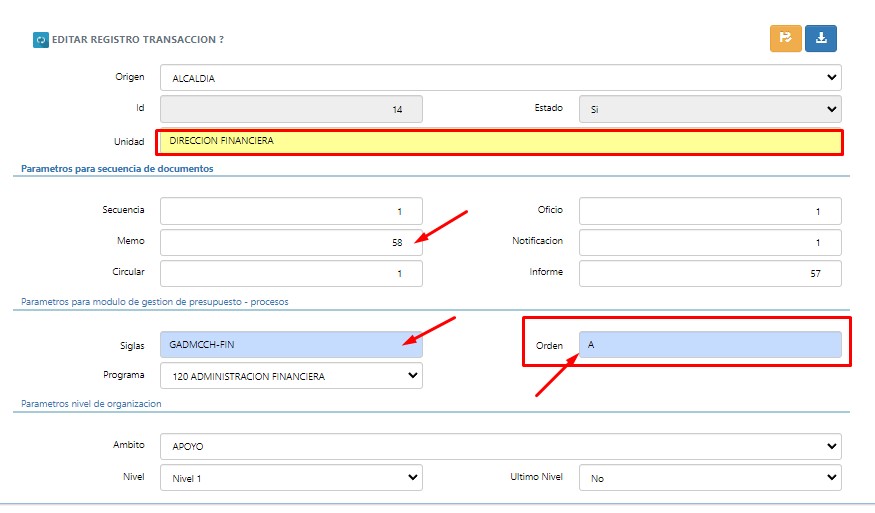Click the disabled Id field
Image resolution: width=875 pixels, height=513 pixels.
click(291, 109)
